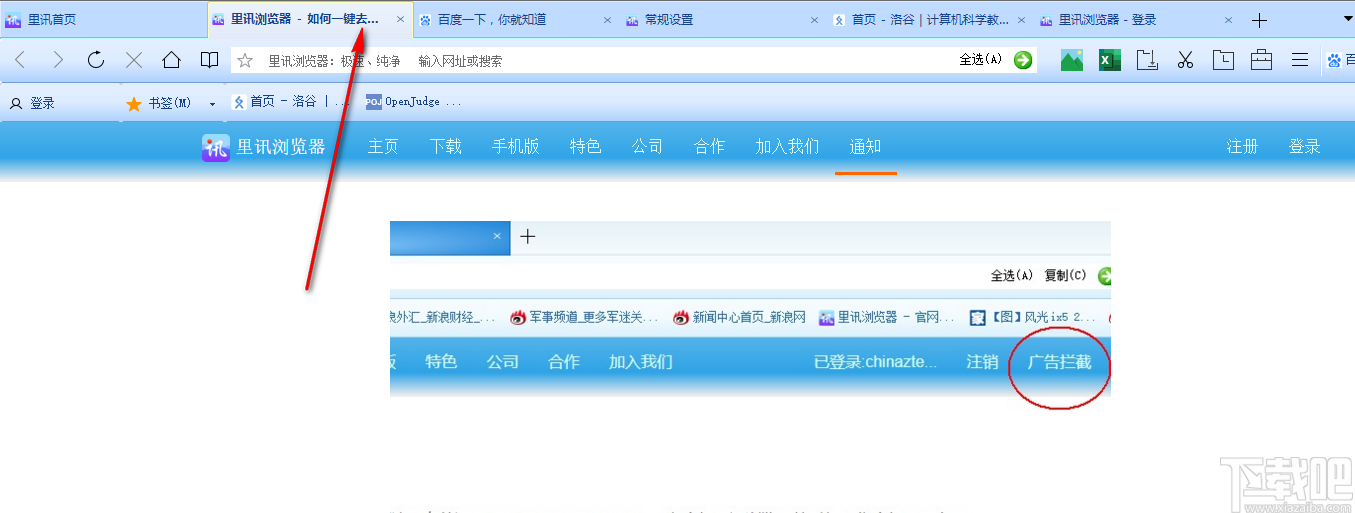Viewport: 1355px width, 513px height.
Task: Open the 首页 - 洛谷 bookmark
Action: (291, 102)
